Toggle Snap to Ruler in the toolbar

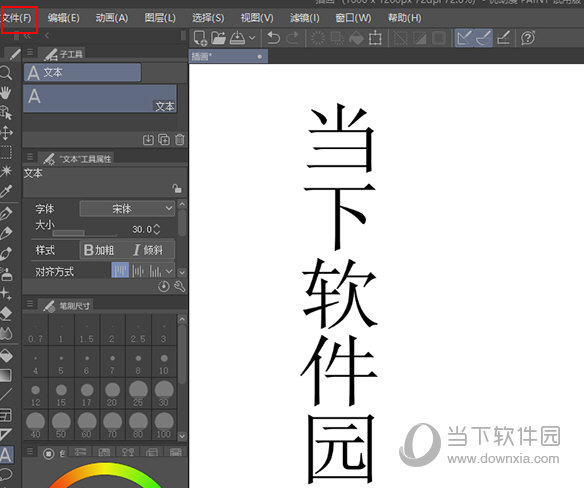pos(464,38)
